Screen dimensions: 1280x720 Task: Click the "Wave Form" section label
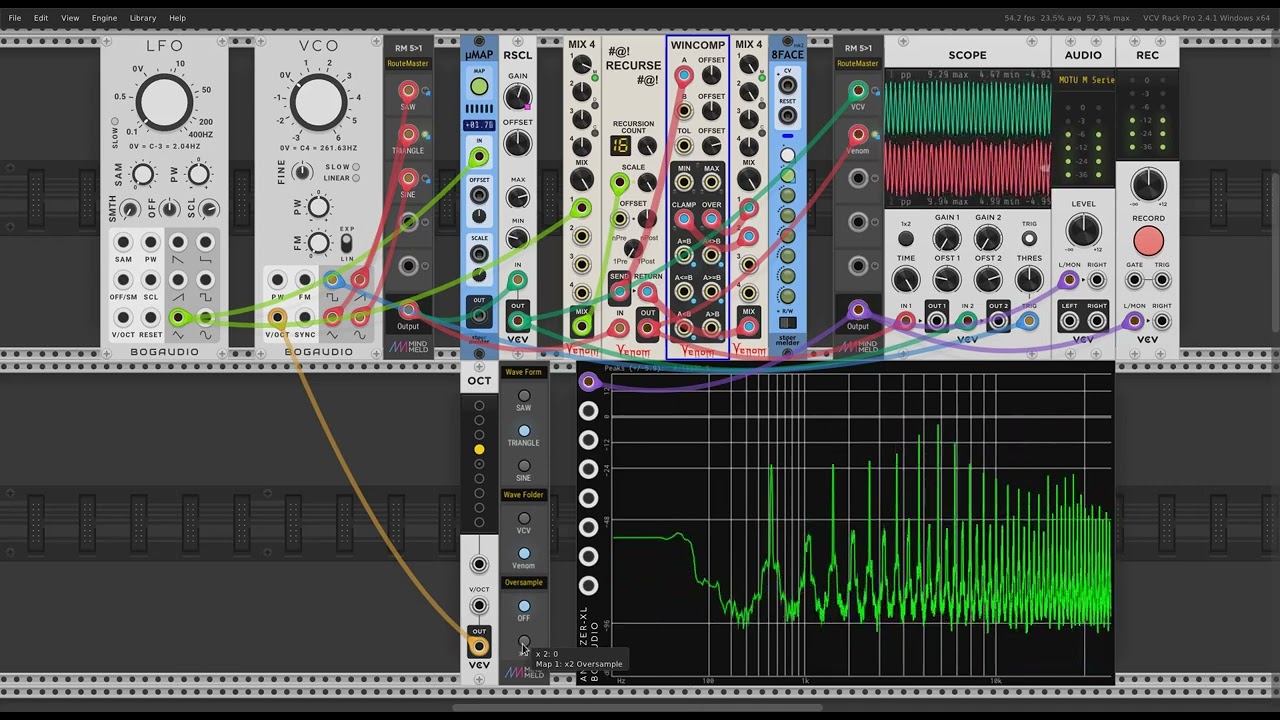[x=523, y=372]
